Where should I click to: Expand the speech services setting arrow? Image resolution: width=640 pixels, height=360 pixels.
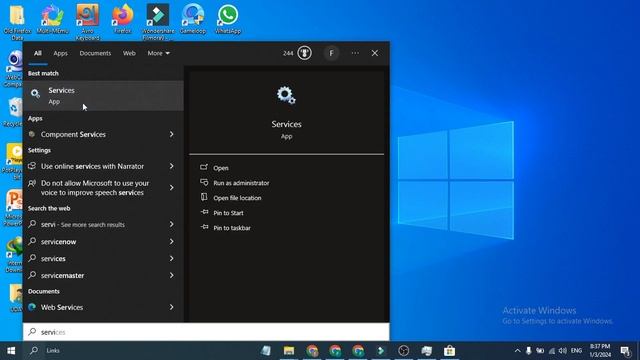pos(171,188)
